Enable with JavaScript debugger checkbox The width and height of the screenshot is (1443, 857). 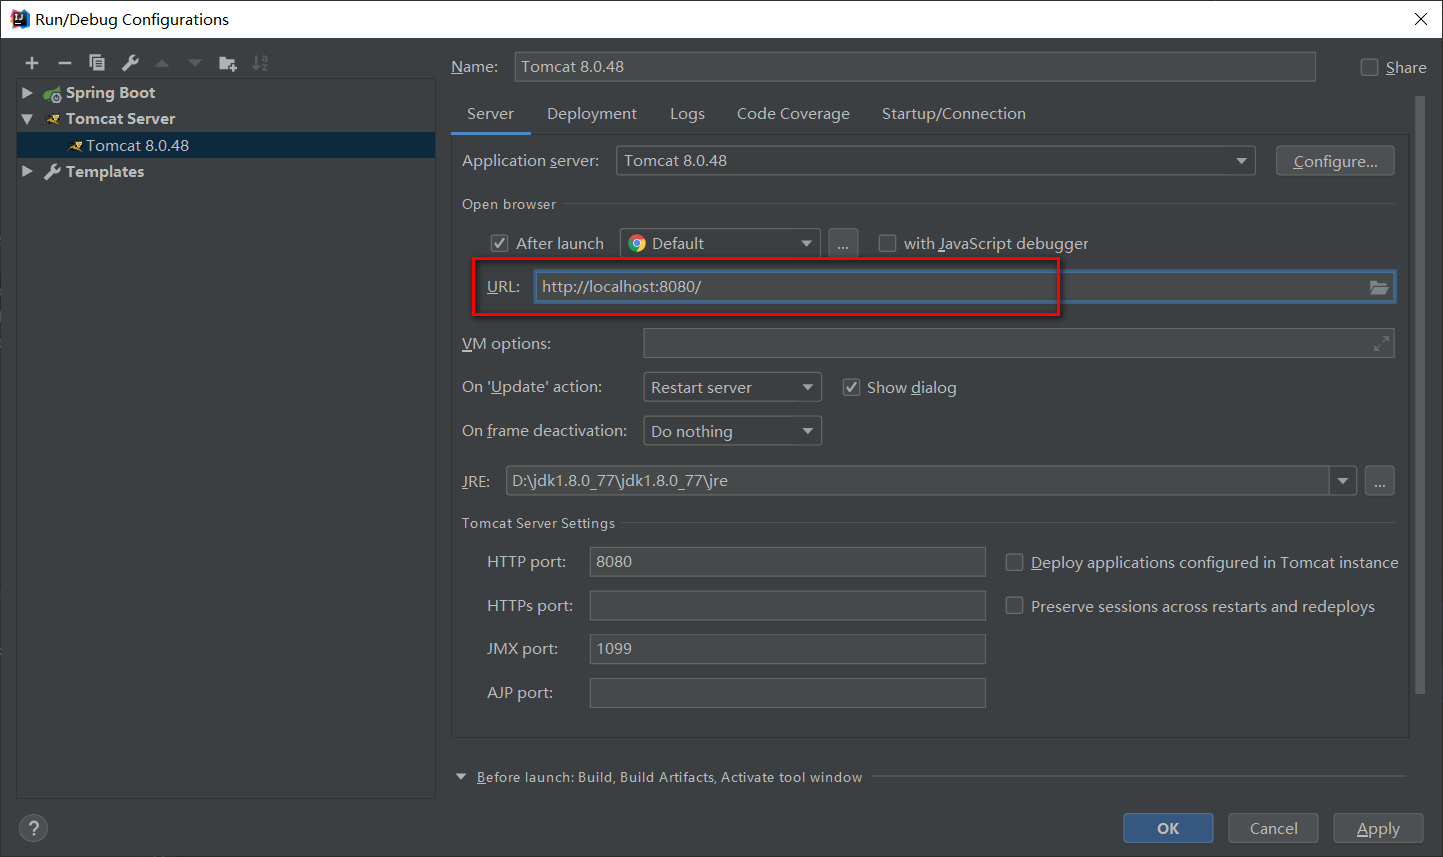click(x=887, y=243)
